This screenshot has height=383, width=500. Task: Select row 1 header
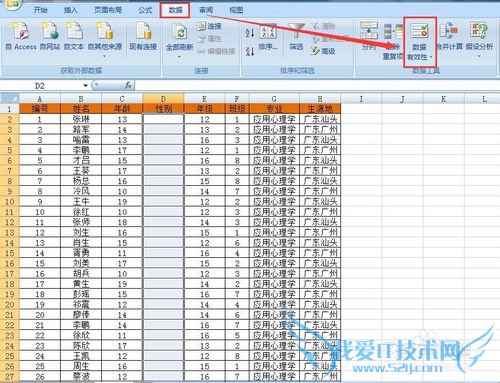10,109
